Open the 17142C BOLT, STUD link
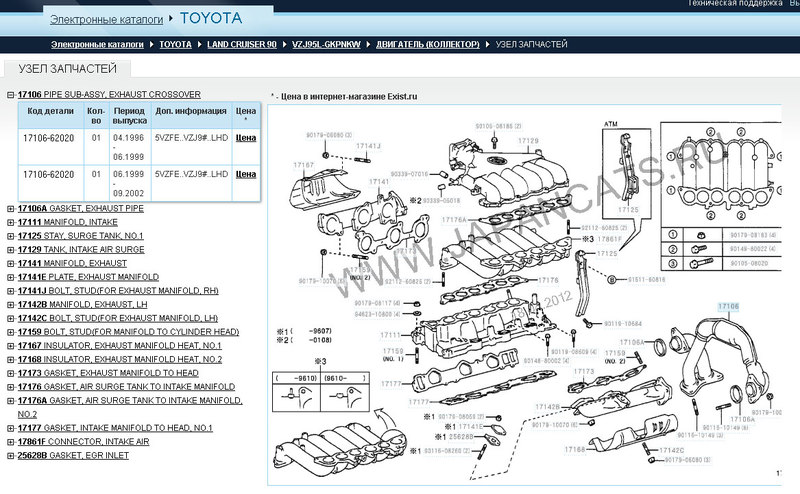 click(118, 318)
